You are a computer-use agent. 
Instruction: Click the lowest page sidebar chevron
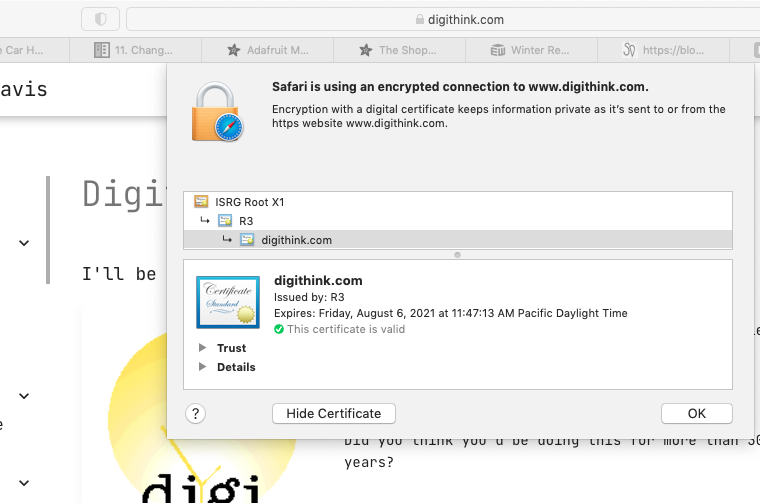24,483
